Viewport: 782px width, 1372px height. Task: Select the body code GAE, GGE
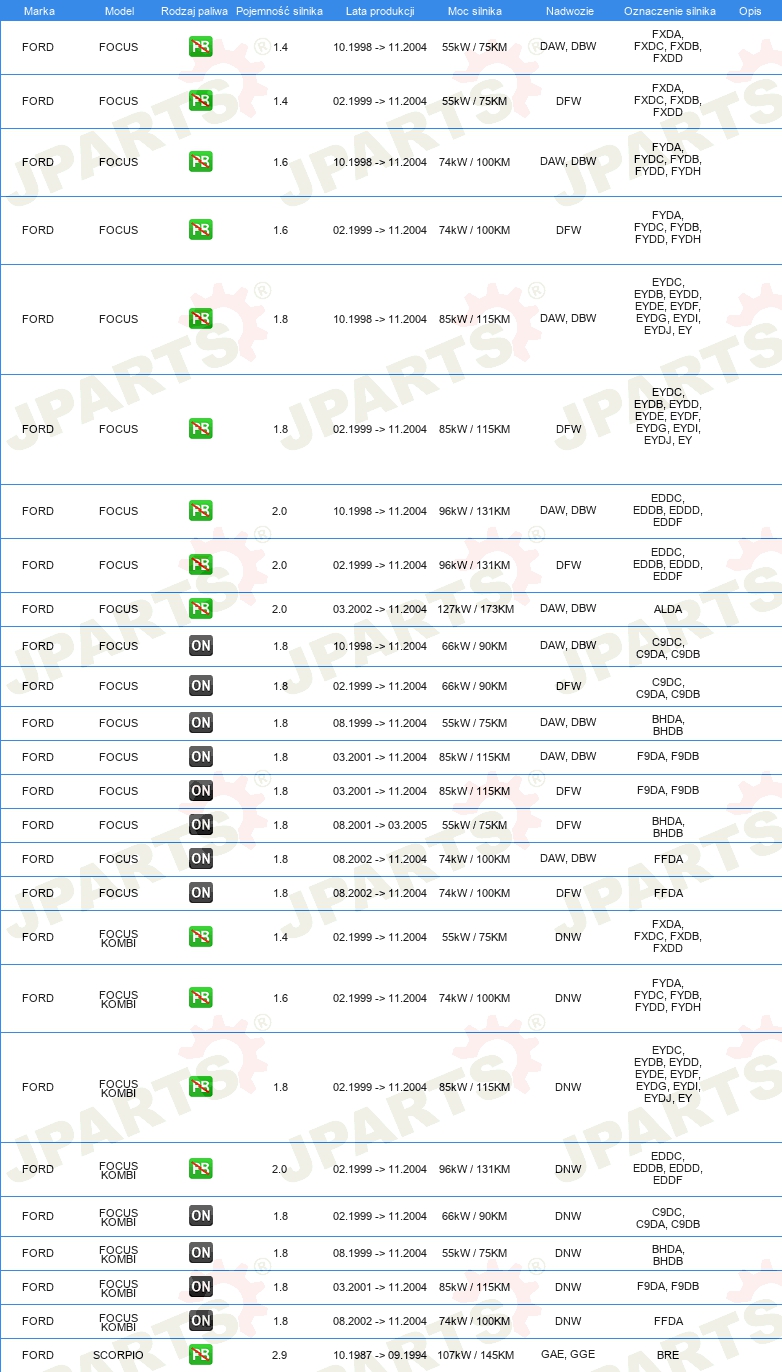click(x=568, y=1354)
